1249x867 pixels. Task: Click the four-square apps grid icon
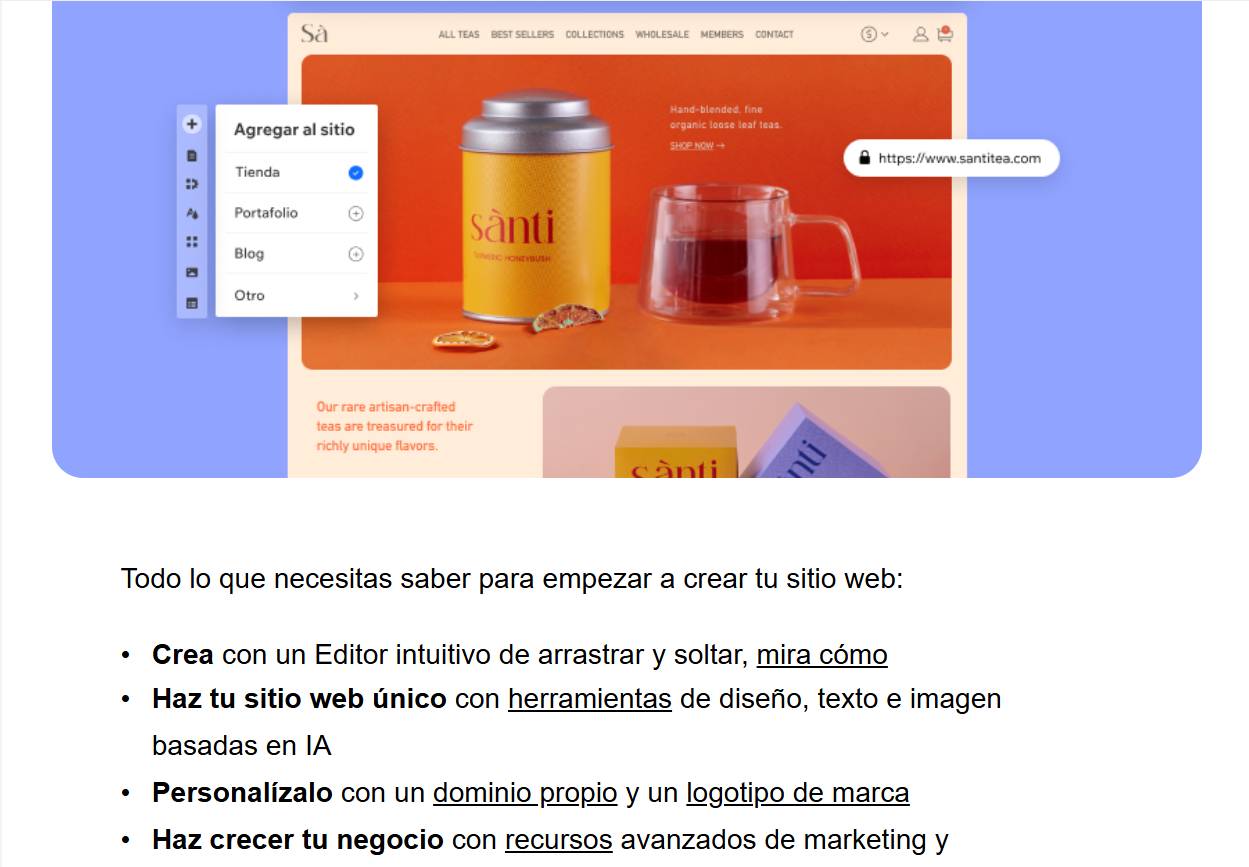tap(192, 242)
